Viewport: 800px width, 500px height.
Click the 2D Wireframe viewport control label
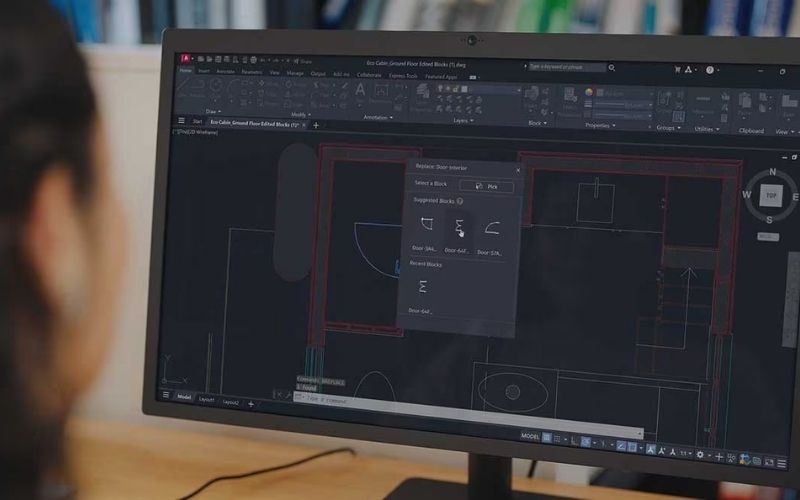[x=204, y=132]
